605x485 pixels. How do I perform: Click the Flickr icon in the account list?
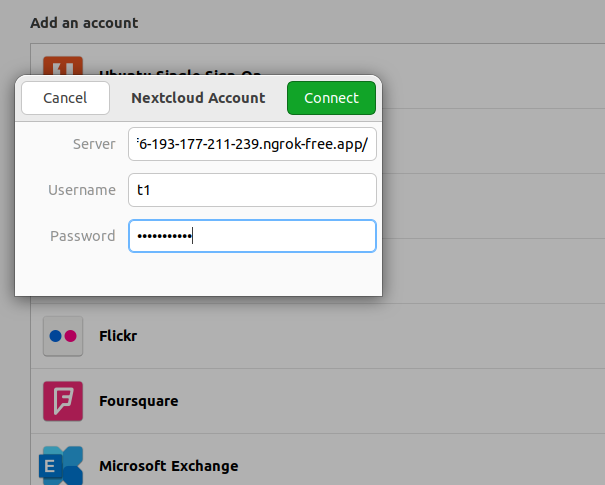tap(63, 336)
